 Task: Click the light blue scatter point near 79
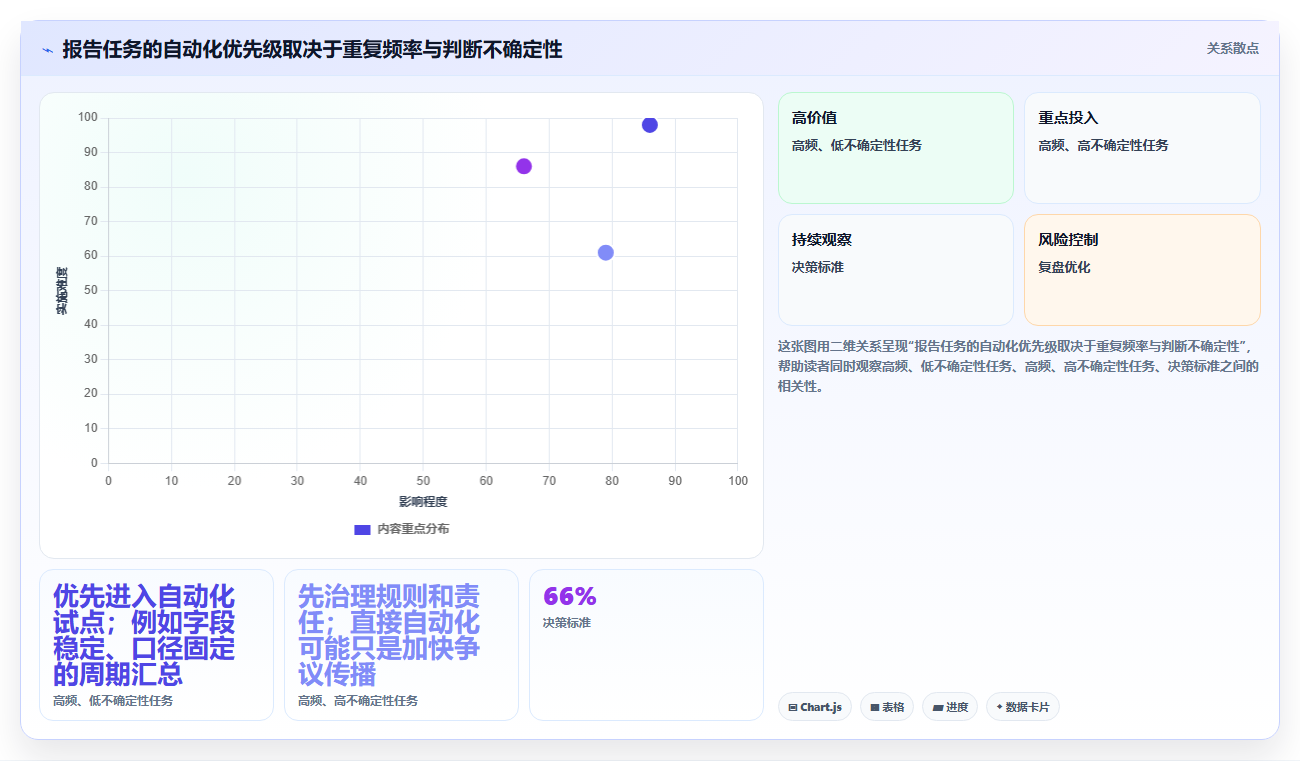tap(606, 252)
